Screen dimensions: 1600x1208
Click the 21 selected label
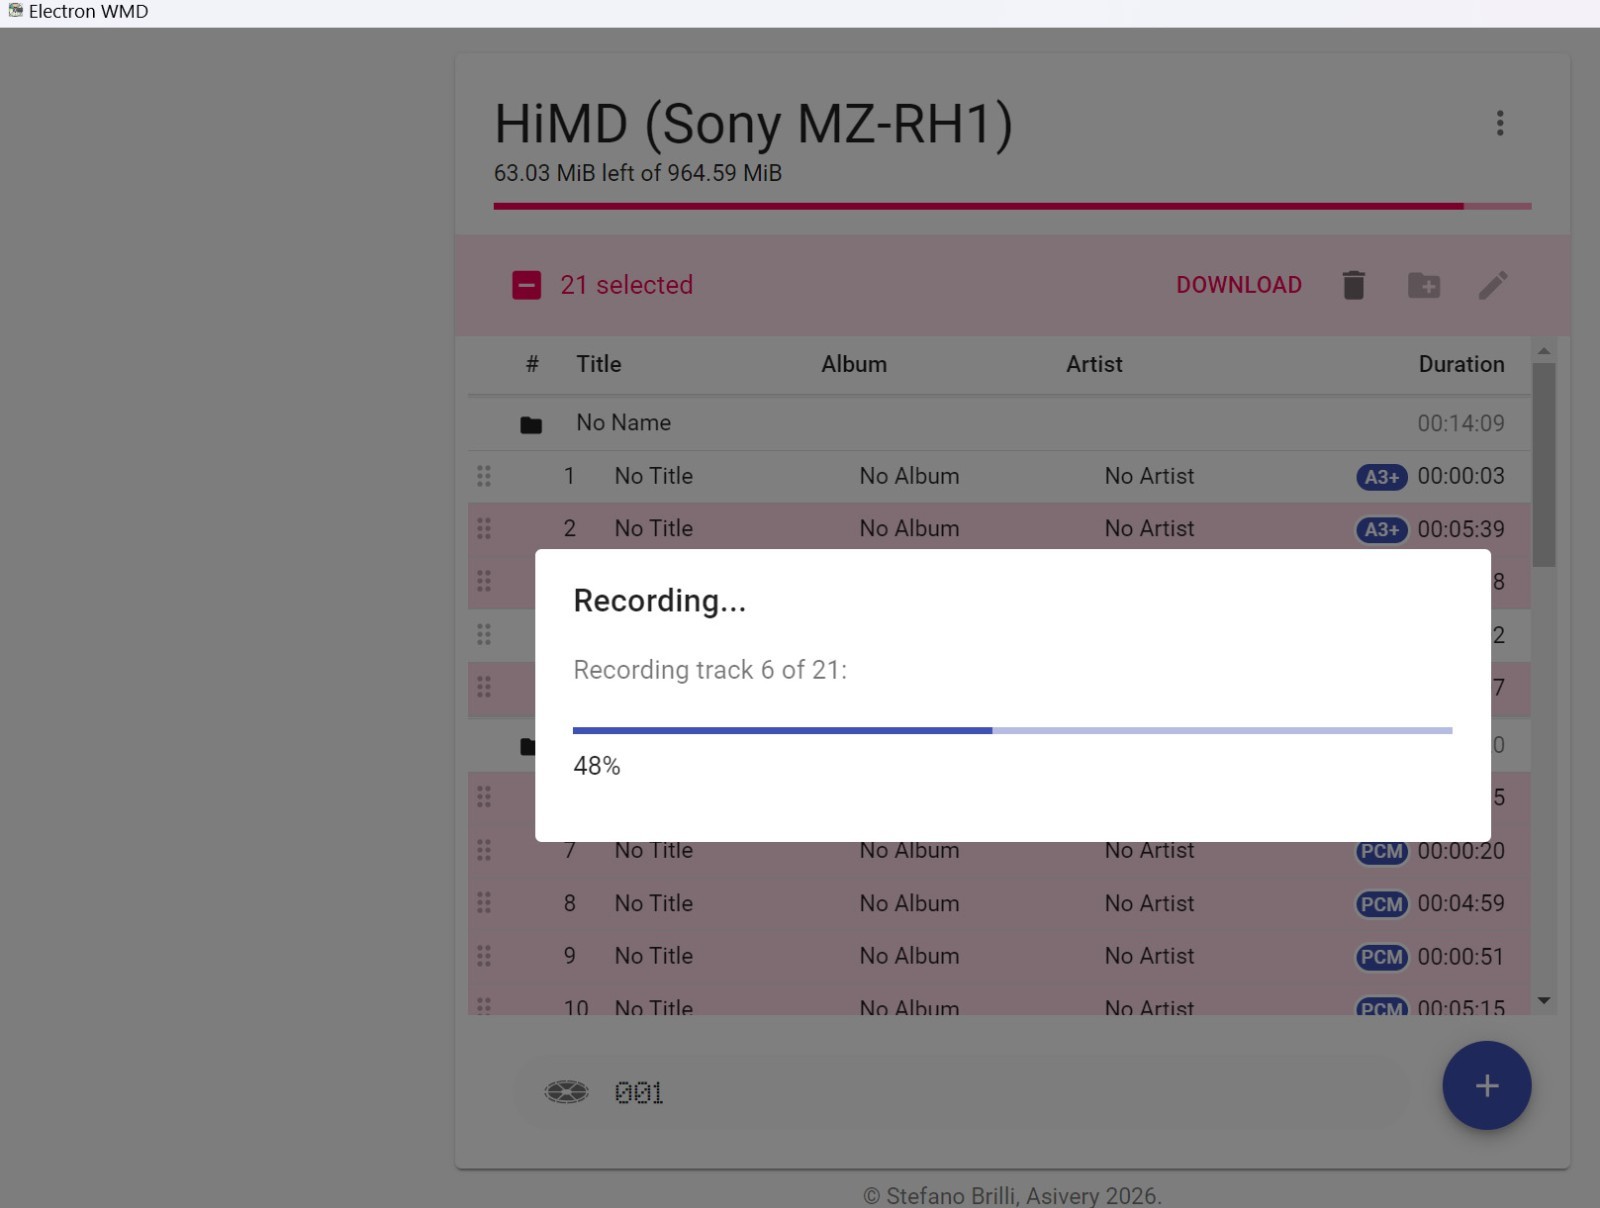(627, 285)
